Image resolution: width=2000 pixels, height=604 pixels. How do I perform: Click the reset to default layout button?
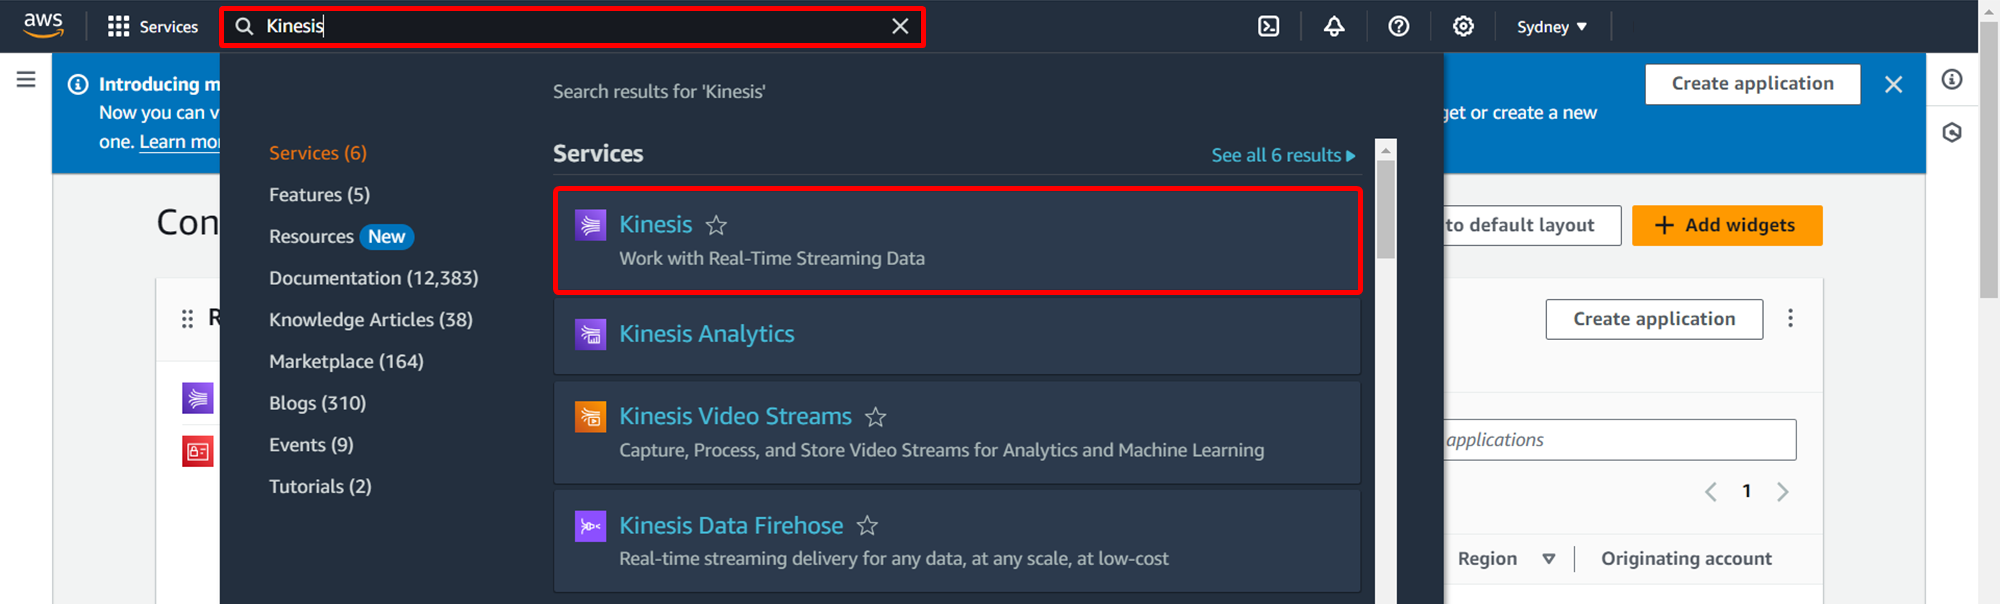click(1530, 225)
